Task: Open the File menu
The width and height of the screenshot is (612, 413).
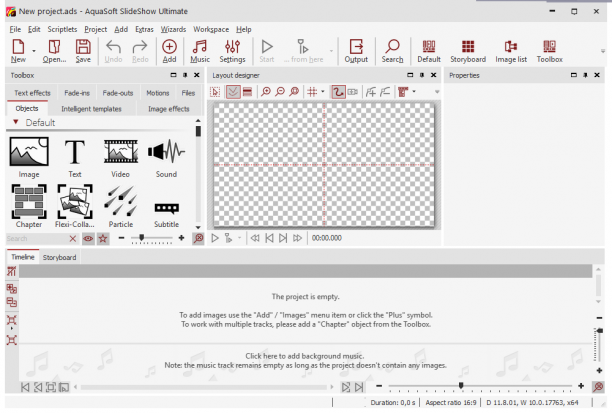Action: pos(15,29)
